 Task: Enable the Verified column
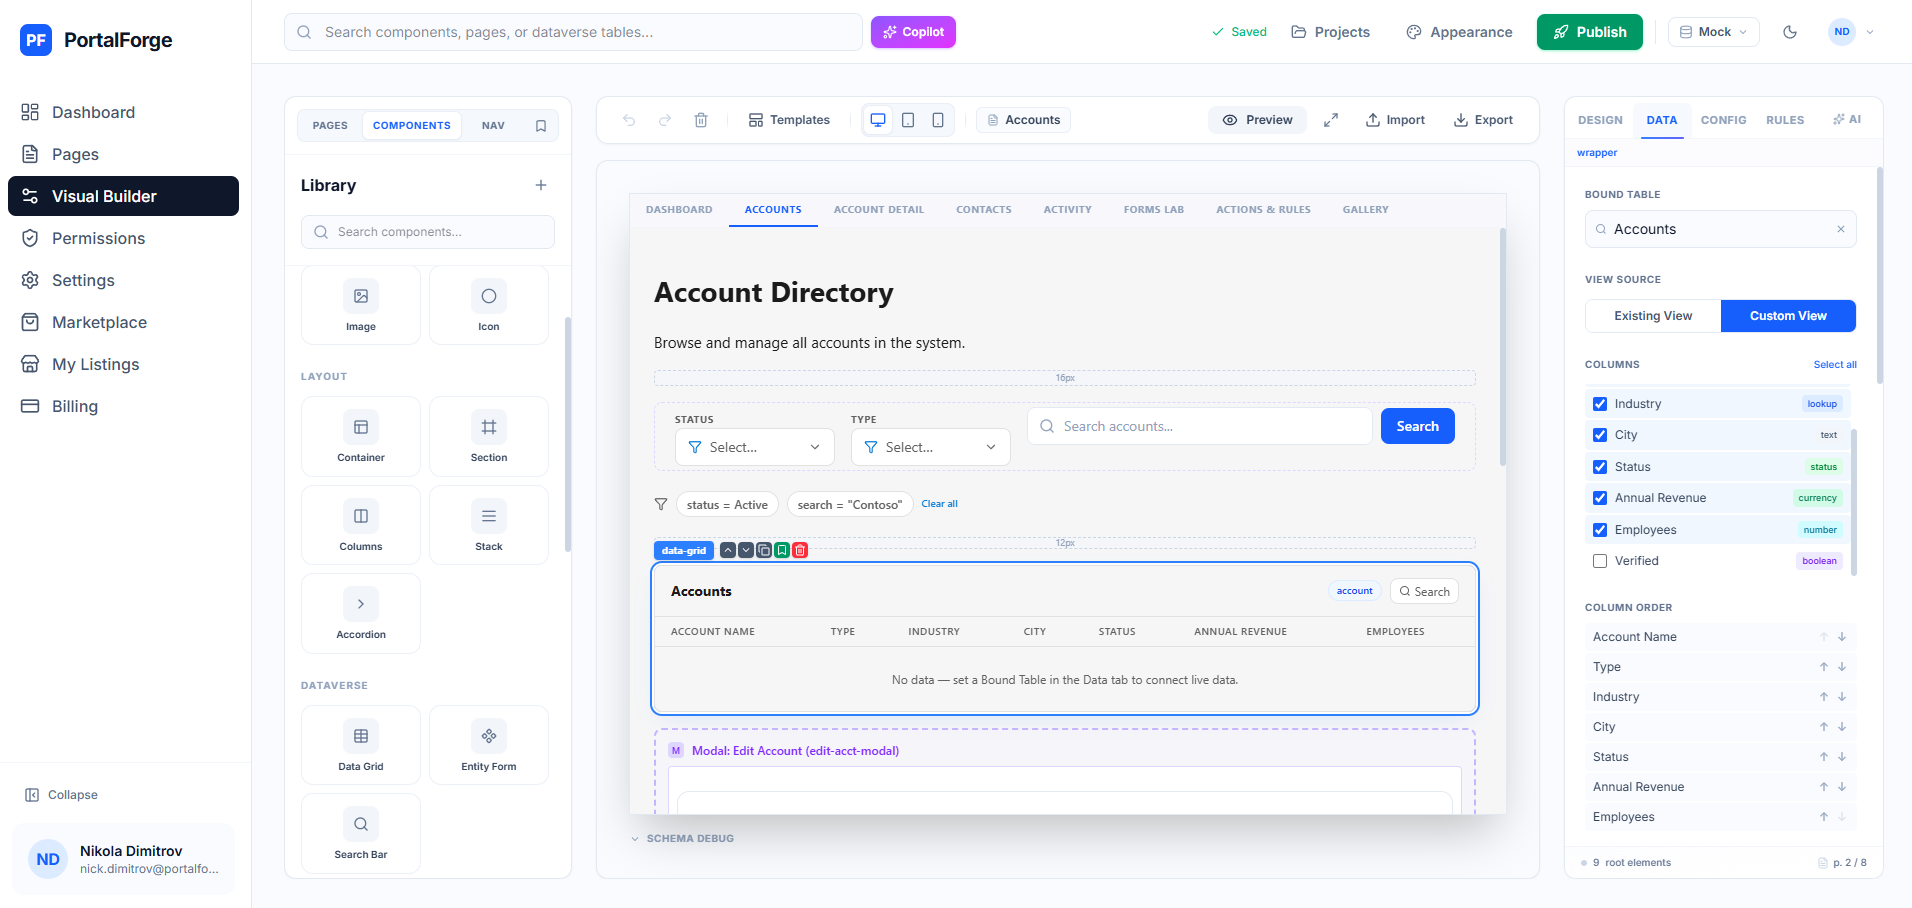coord(1600,560)
